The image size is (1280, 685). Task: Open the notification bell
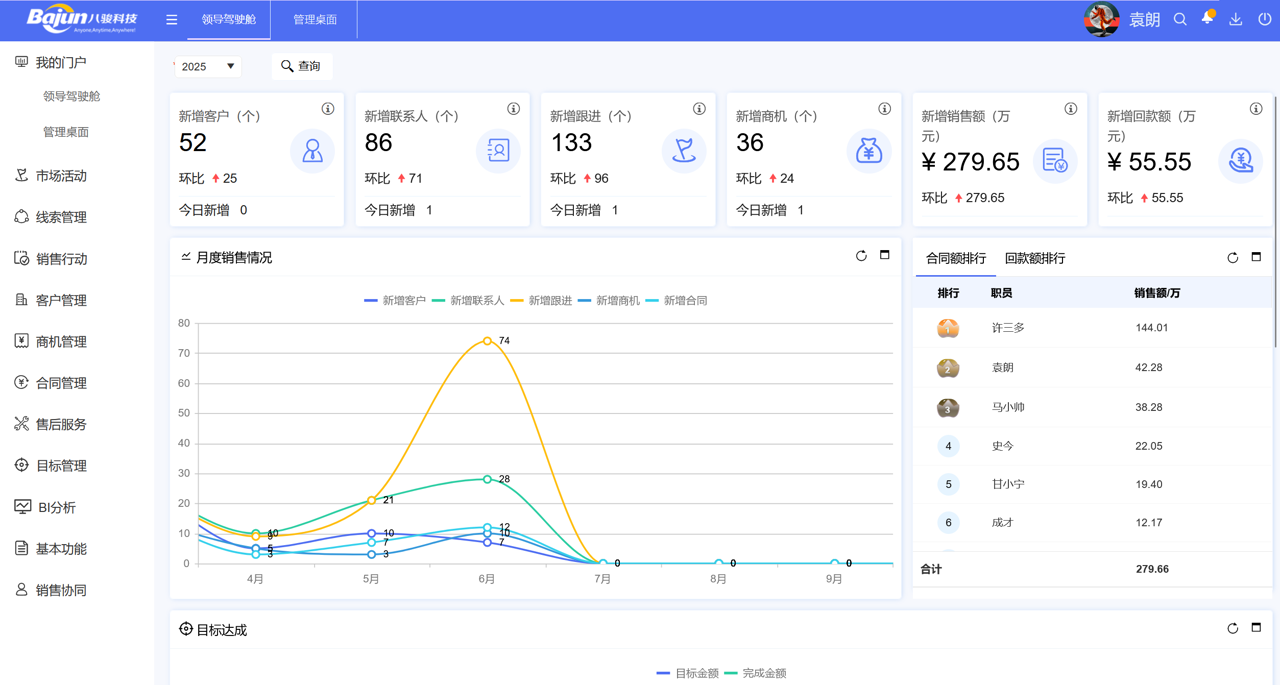coord(1207,19)
